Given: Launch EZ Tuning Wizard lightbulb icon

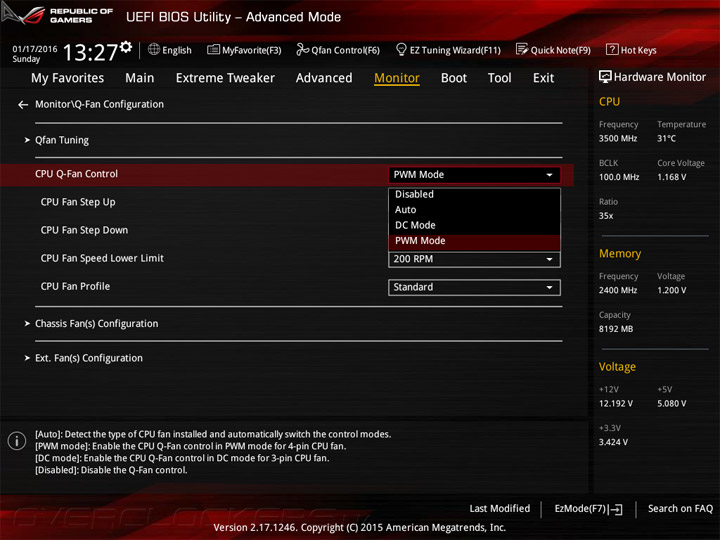Looking at the screenshot, I should [401, 49].
